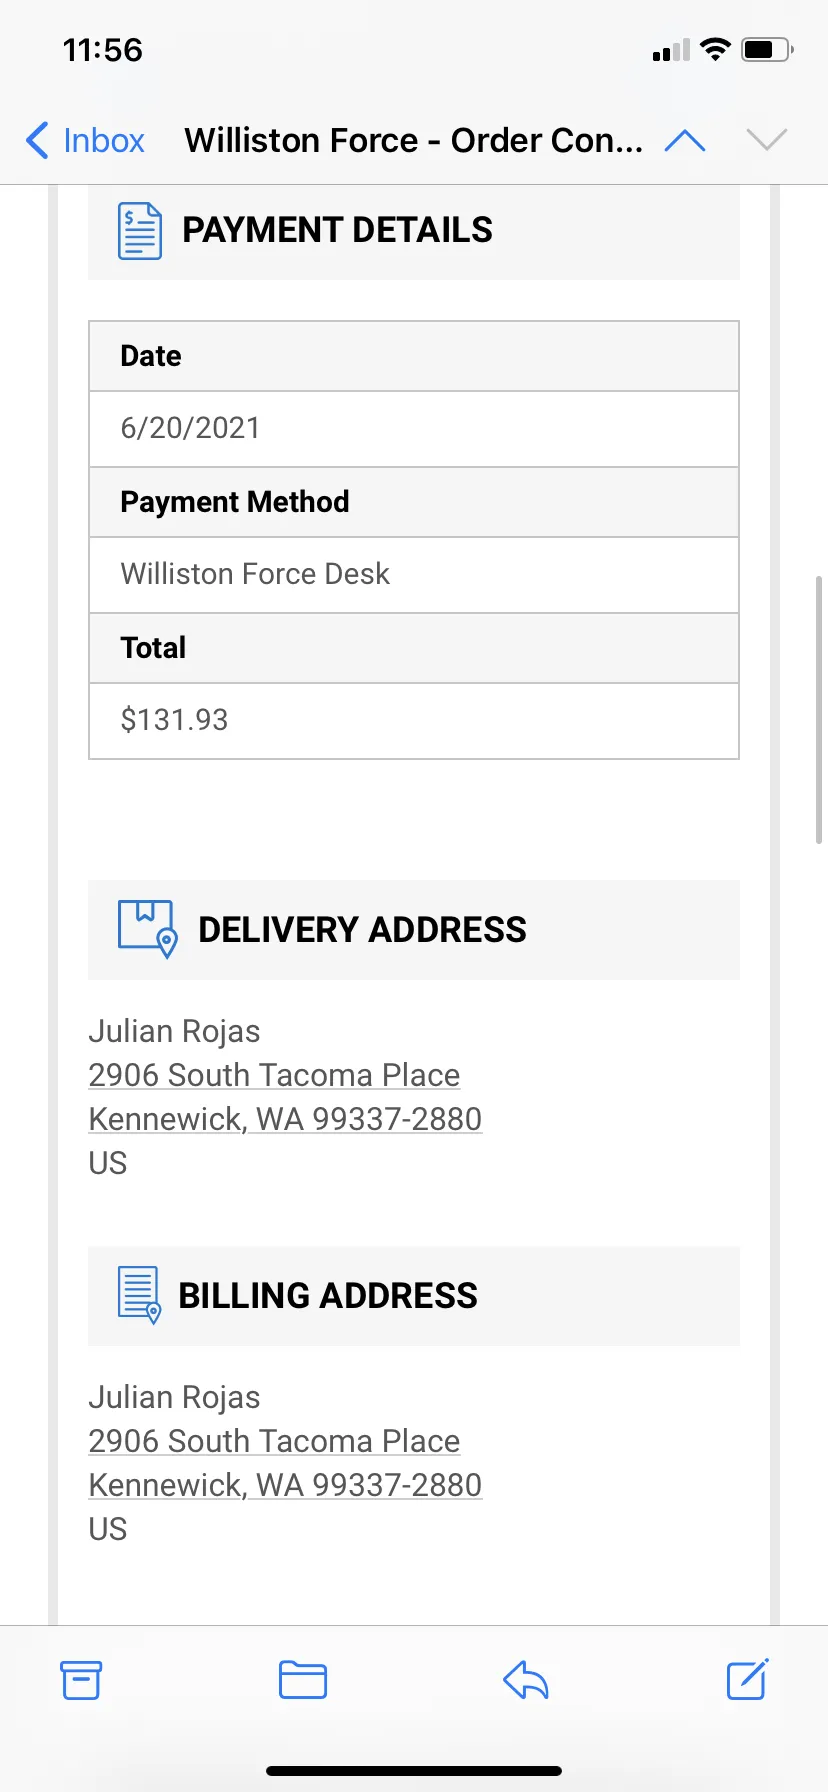Open delivery street 2906 South Tacoma Place

point(274,1075)
